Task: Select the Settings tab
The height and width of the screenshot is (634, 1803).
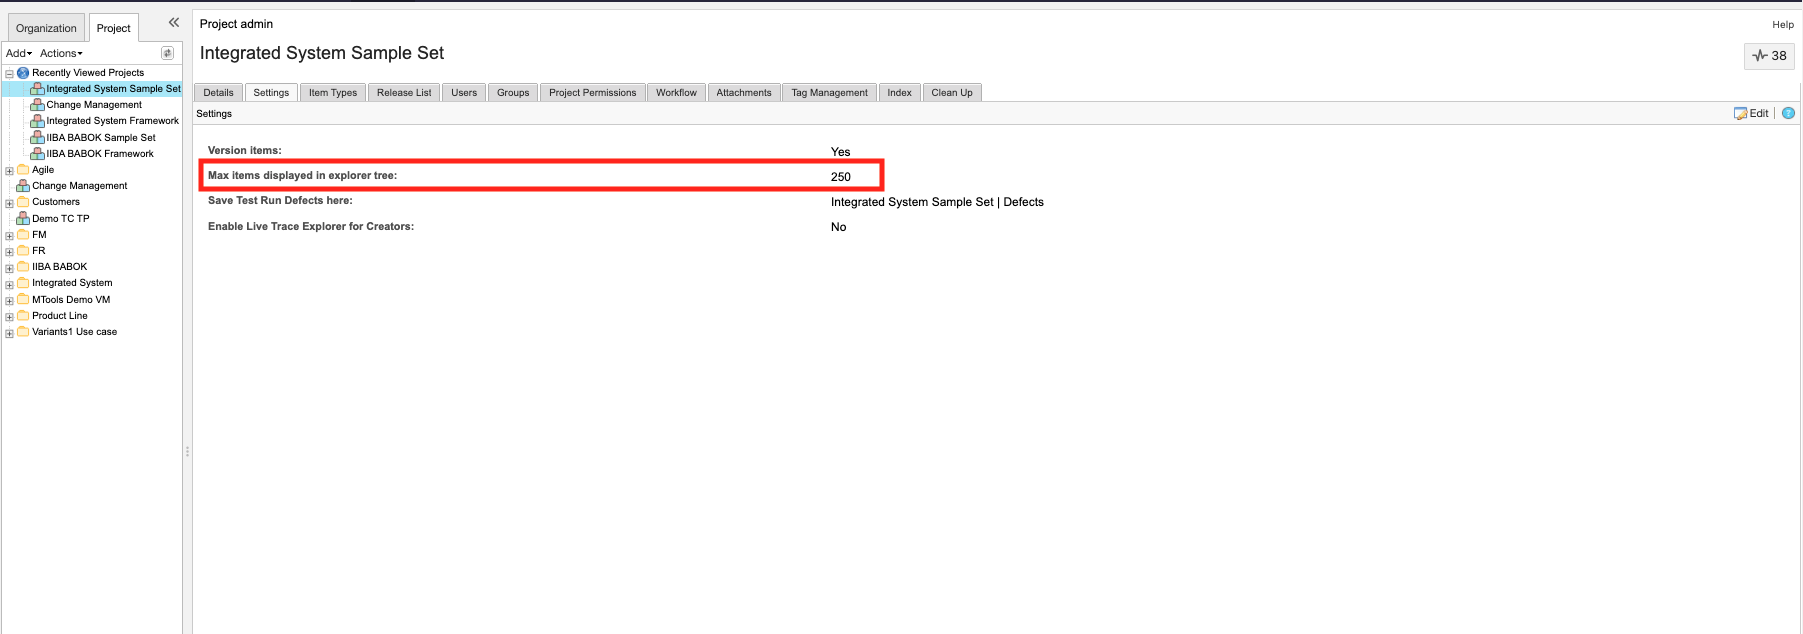Action: click(x=271, y=92)
